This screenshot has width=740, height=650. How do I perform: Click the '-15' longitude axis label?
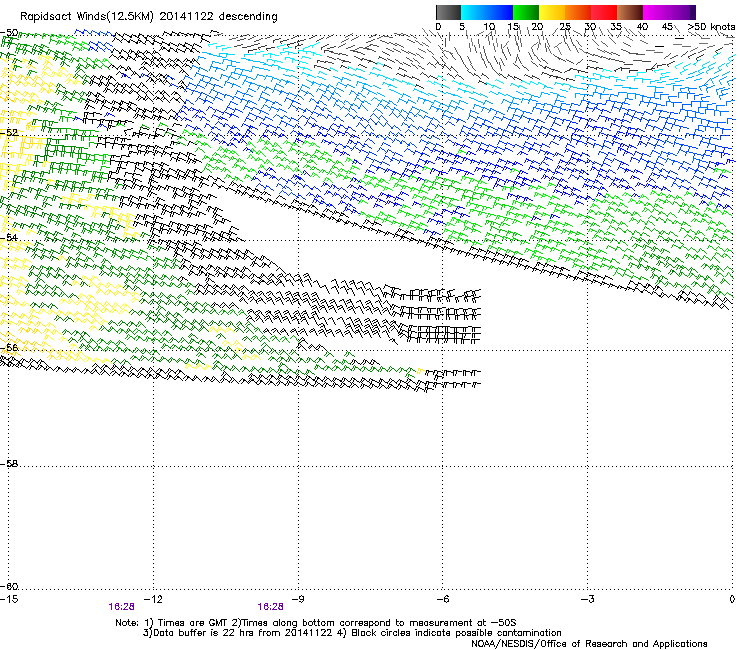[x=9, y=599]
